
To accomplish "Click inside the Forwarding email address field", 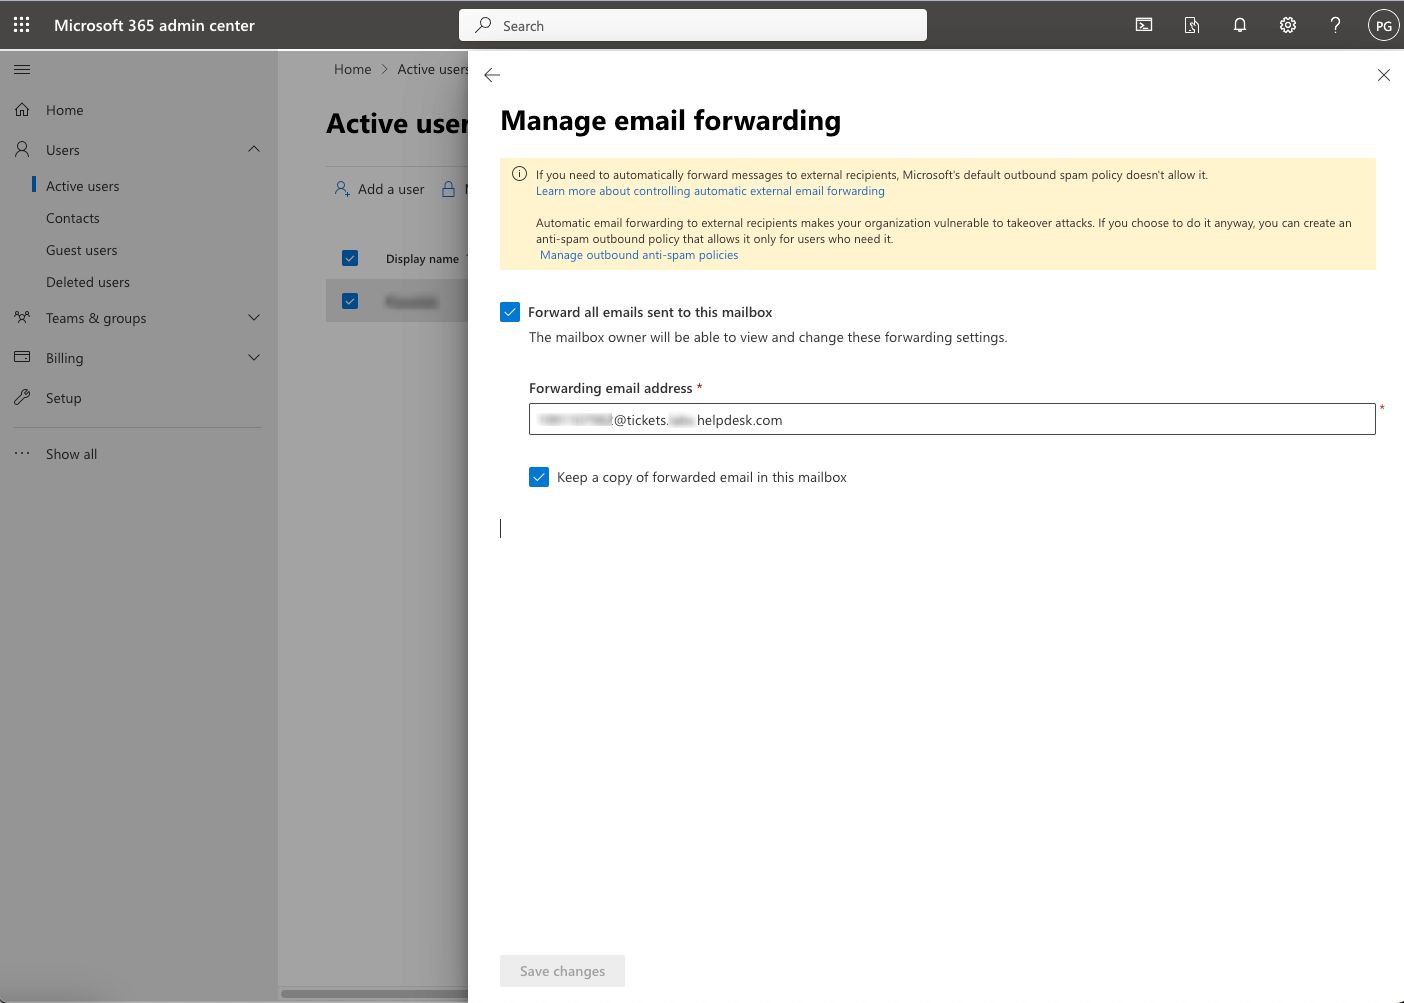I will pyautogui.click(x=950, y=419).
